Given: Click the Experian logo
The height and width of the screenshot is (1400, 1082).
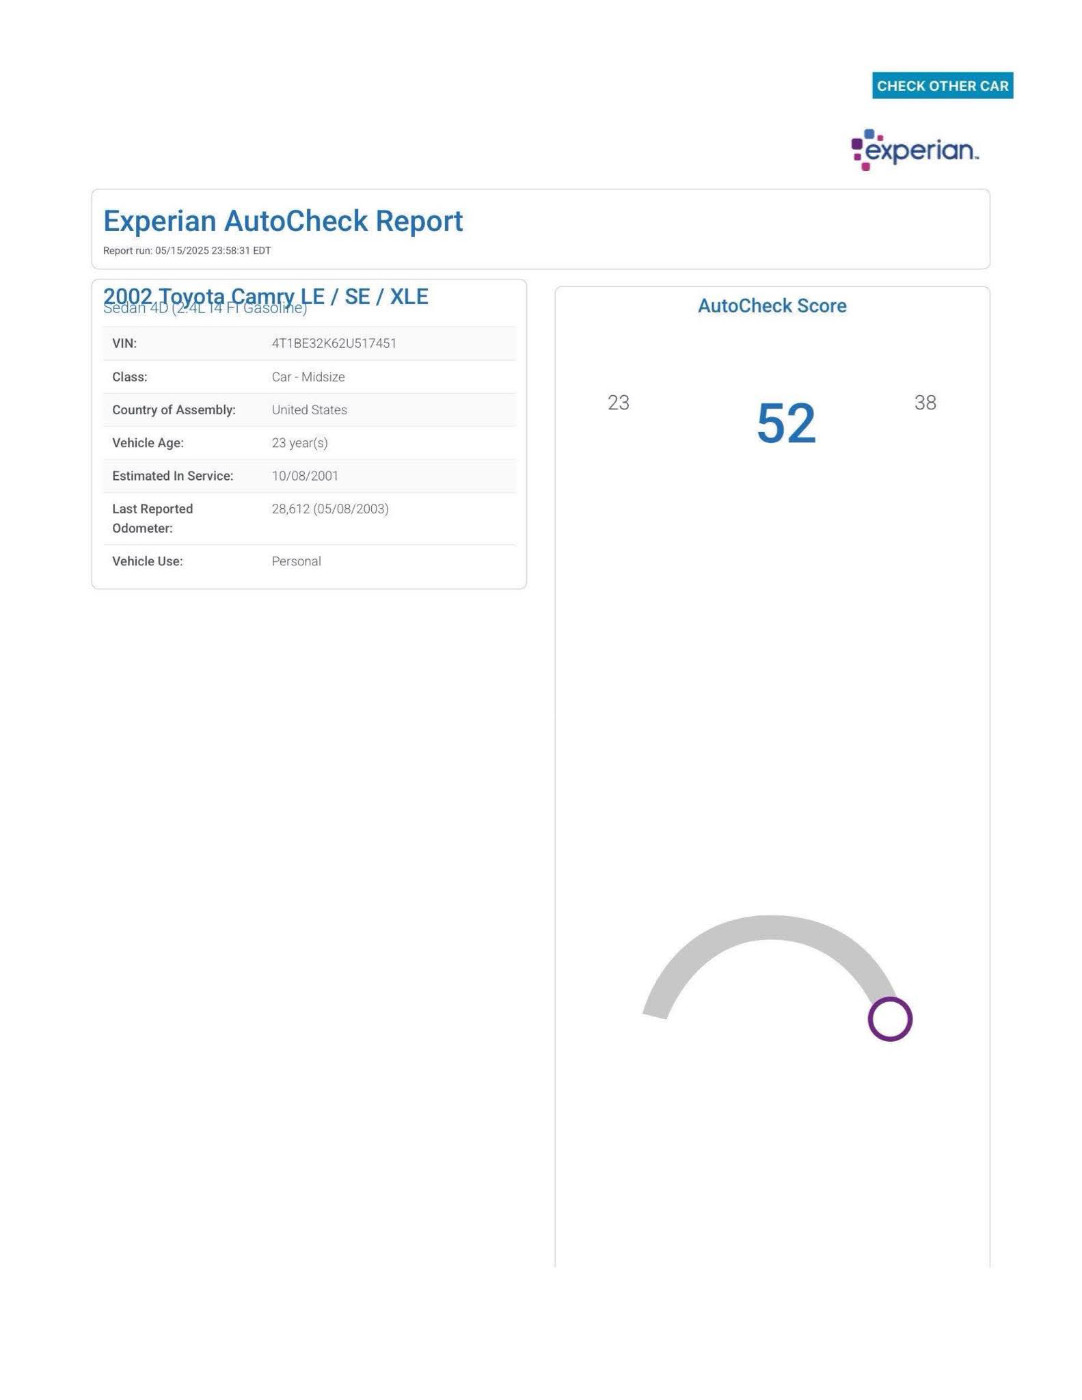Looking at the screenshot, I should 915,150.
